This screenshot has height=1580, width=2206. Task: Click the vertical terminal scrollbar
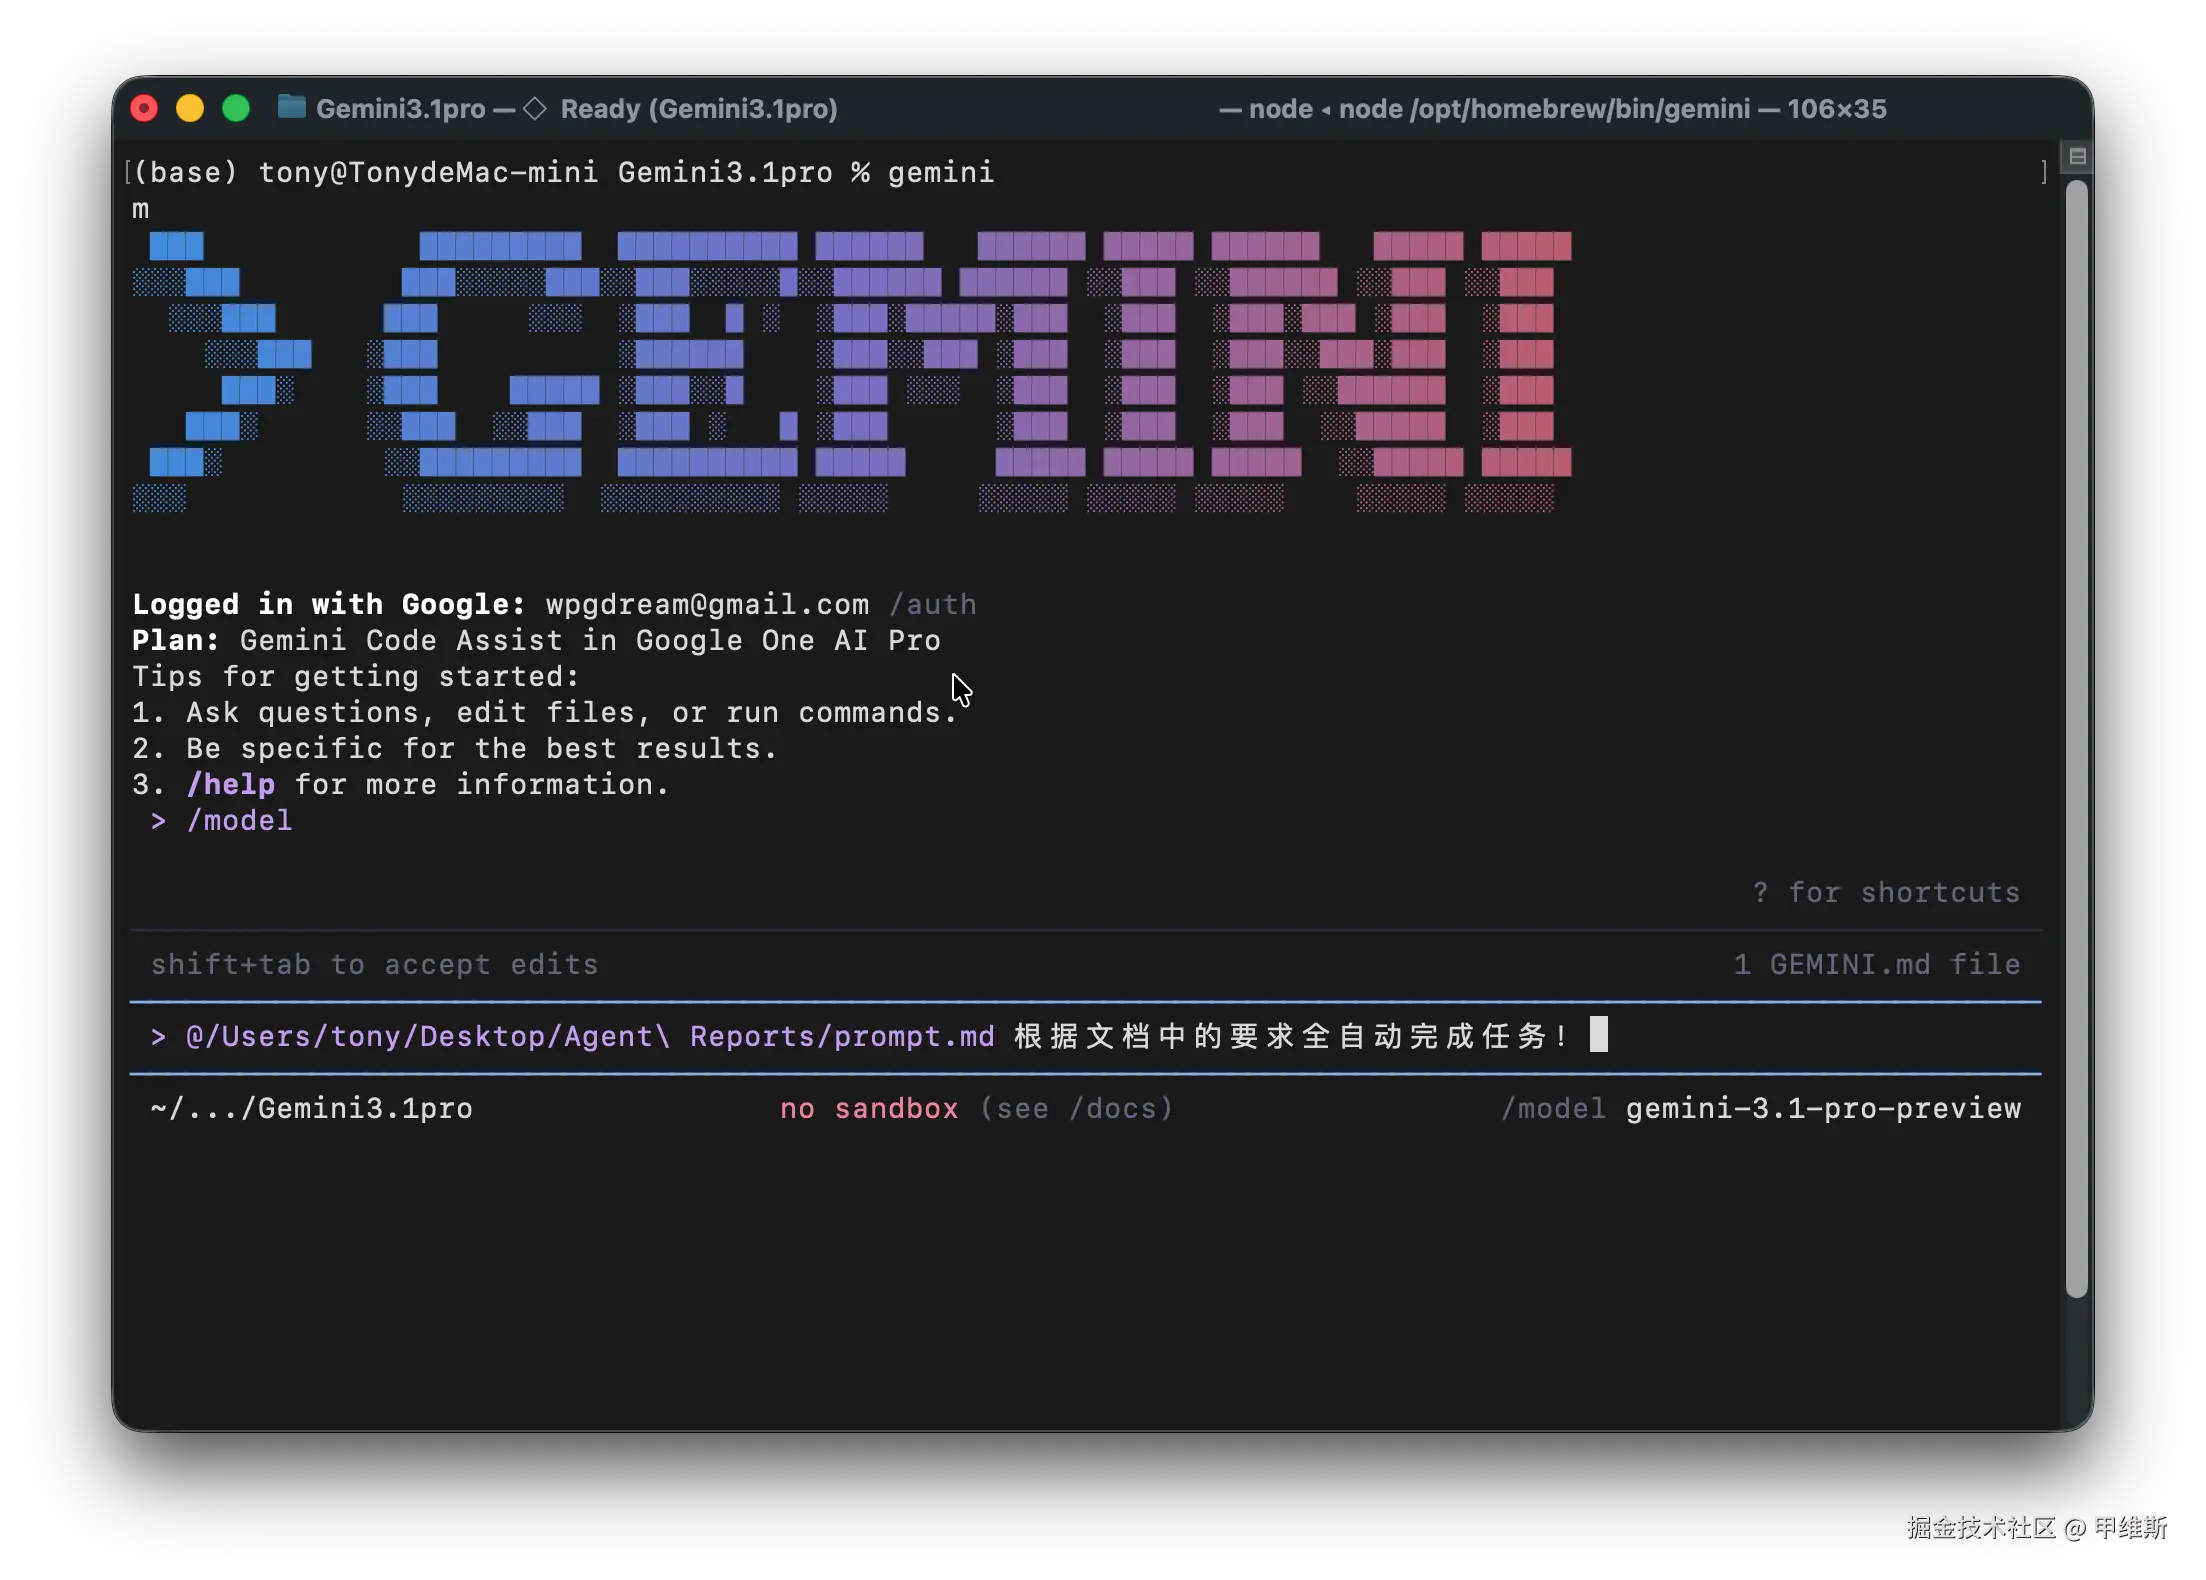pos(2076,740)
